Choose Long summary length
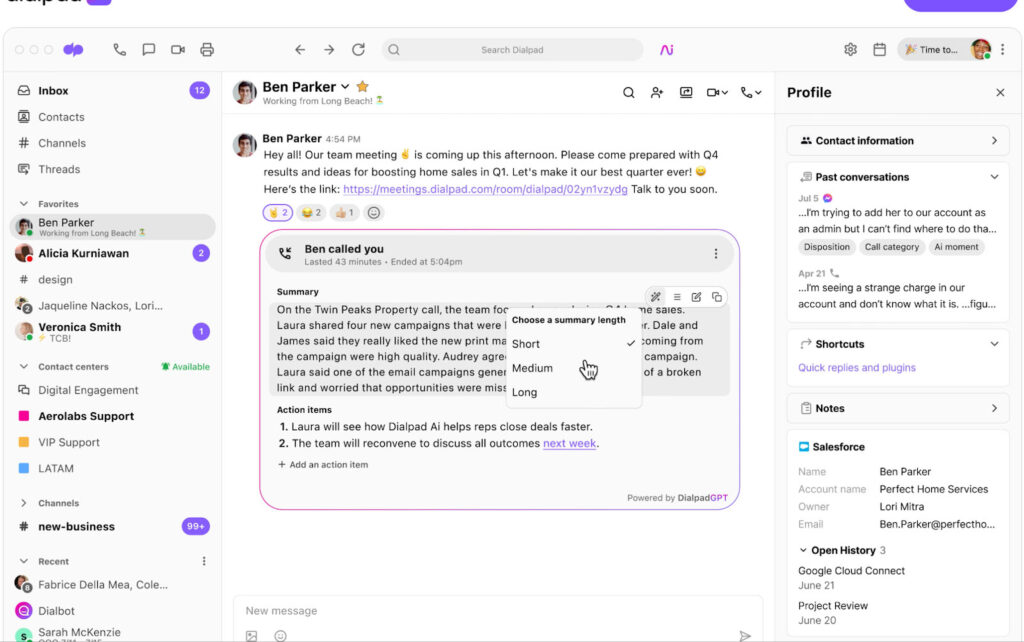The width and height of the screenshot is (1024, 642). (524, 392)
